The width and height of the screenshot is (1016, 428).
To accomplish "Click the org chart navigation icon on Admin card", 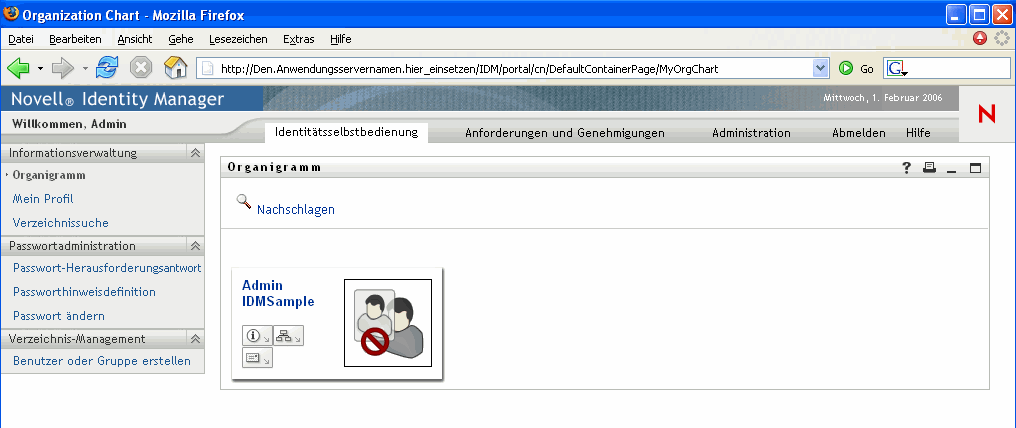I will pos(288,335).
